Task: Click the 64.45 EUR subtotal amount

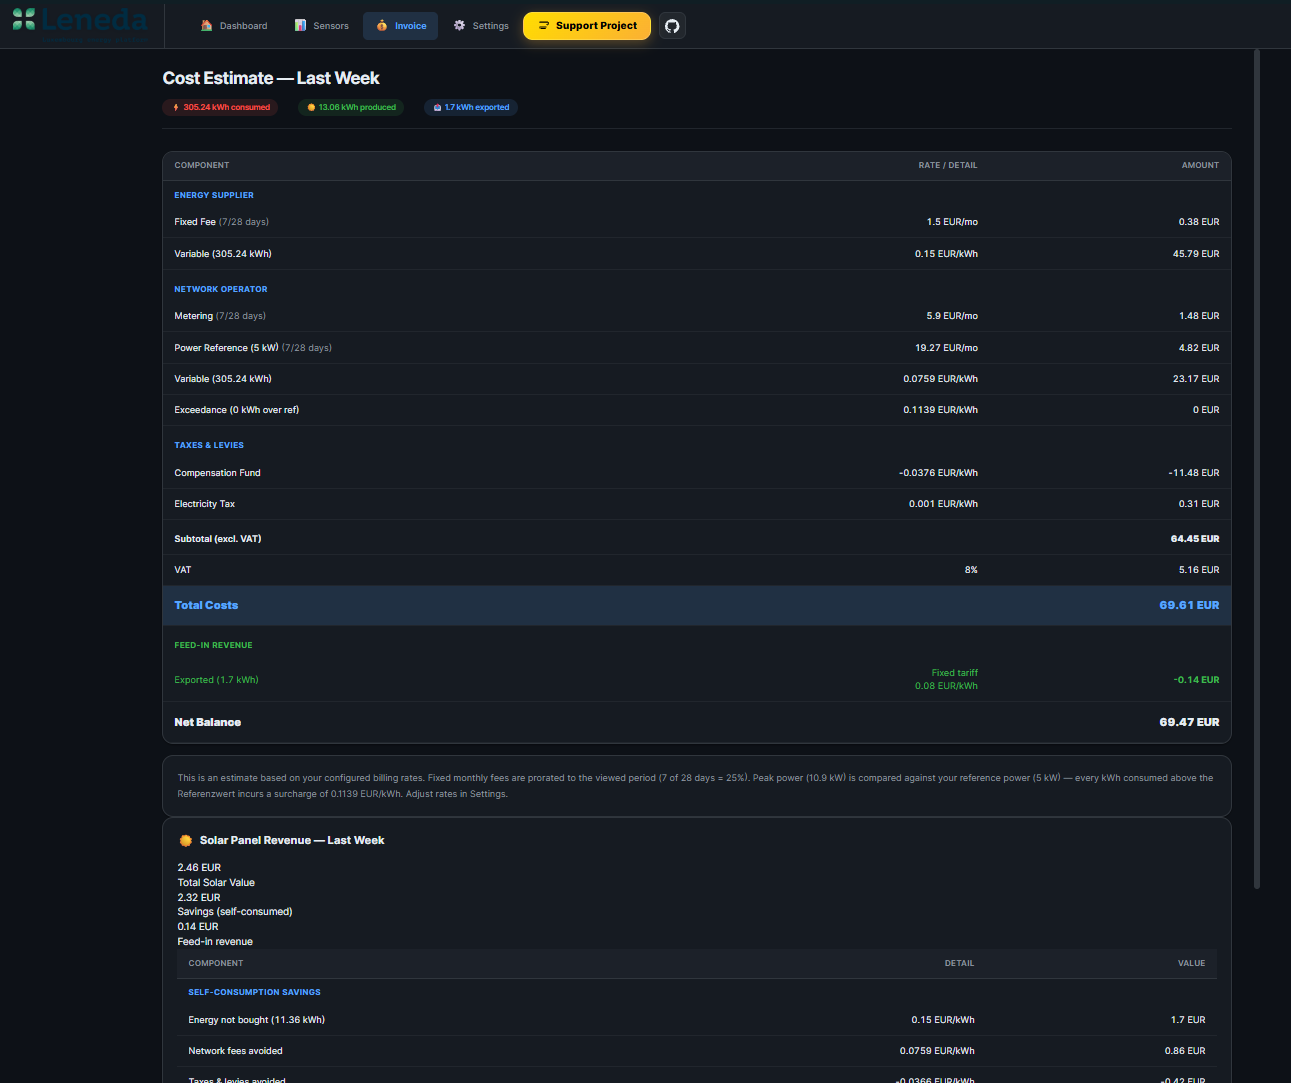Action: [x=1195, y=539]
